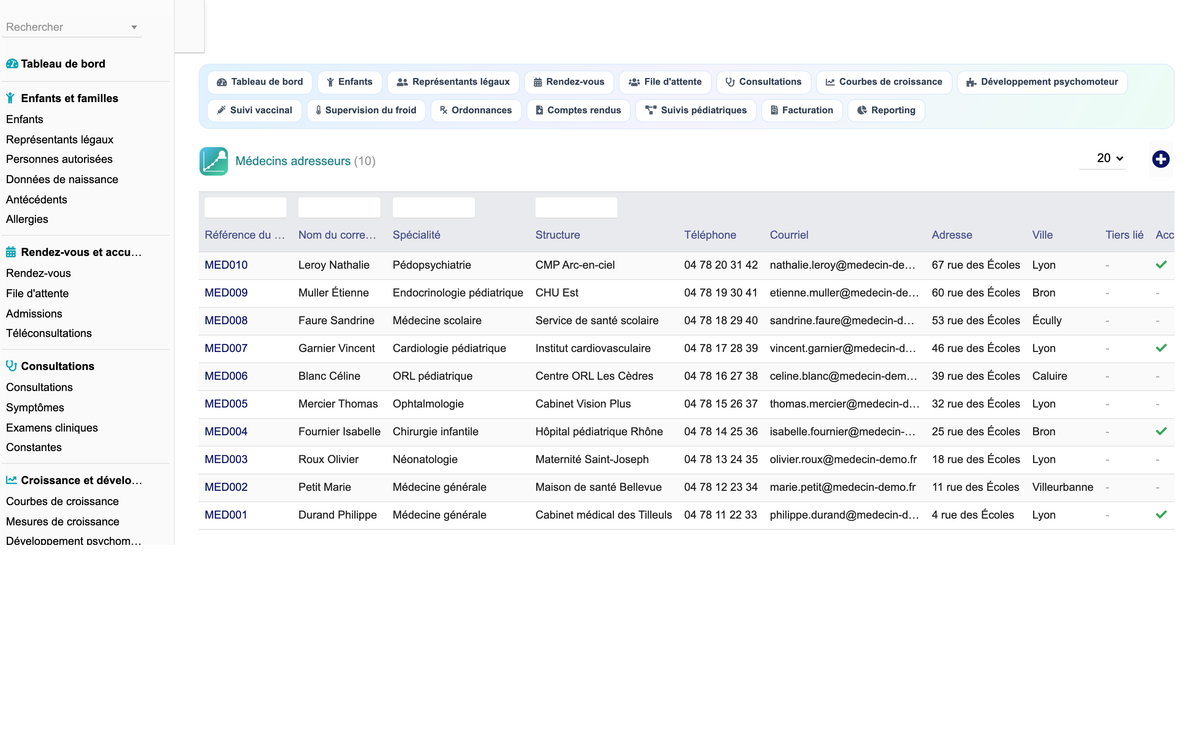The image size is (1200, 743).
Task: Open the Enfants toolbar button
Action: click(x=349, y=82)
